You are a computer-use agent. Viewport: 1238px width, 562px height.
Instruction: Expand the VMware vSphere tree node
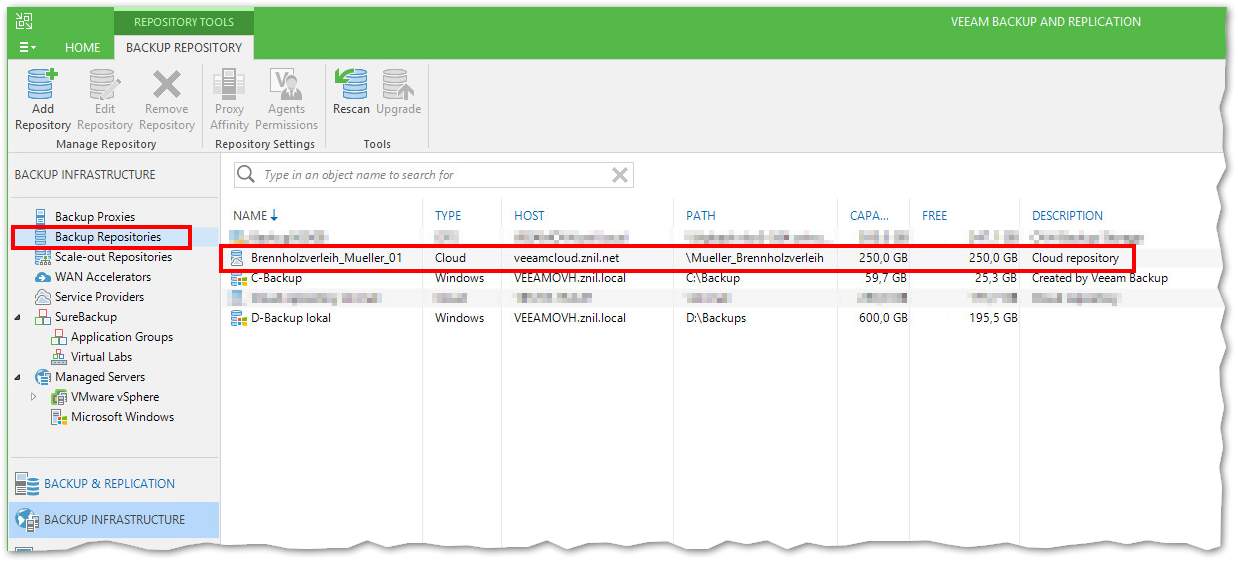pos(34,397)
